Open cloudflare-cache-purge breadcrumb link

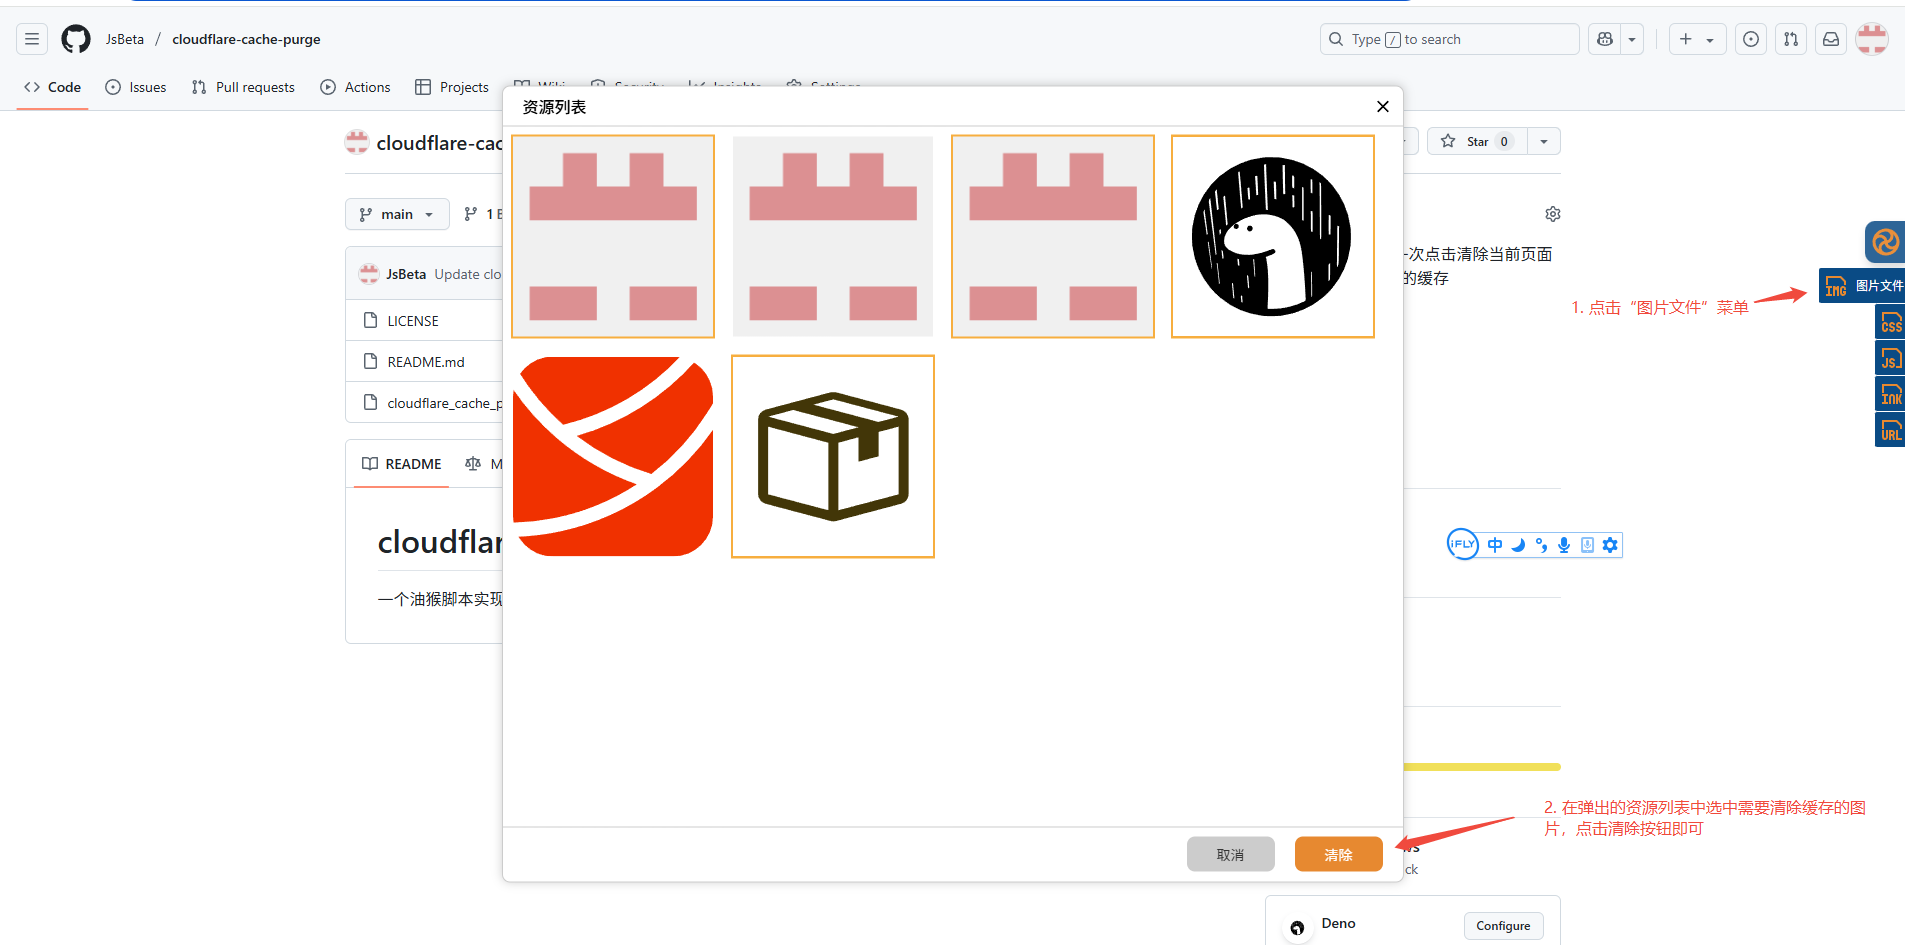246,39
